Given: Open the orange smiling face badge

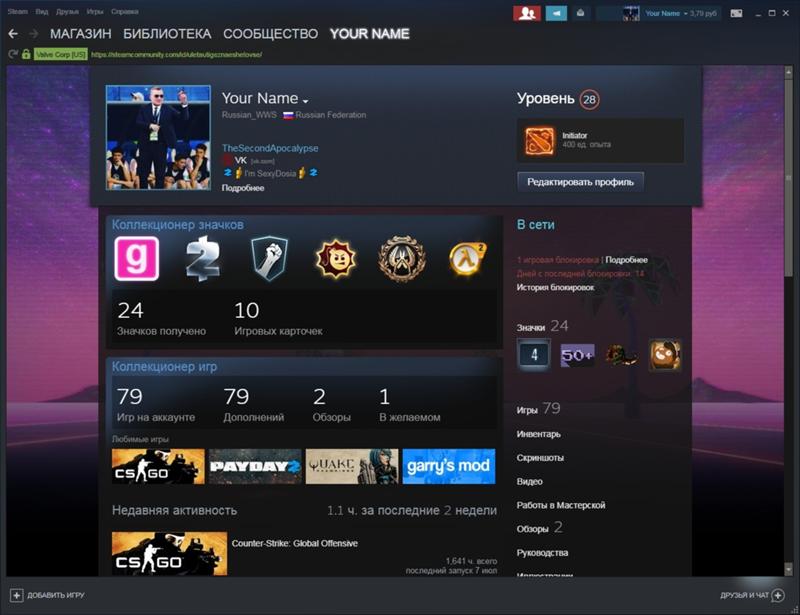Looking at the screenshot, I should pyautogui.click(x=665, y=355).
